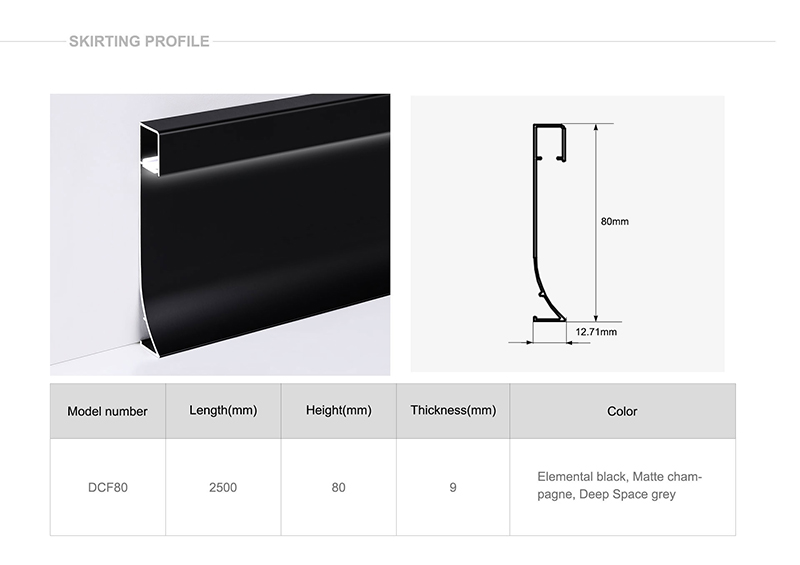Select the Height(mm) column header
800x565 pixels.
pyautogui.click(x=339, y=411)
